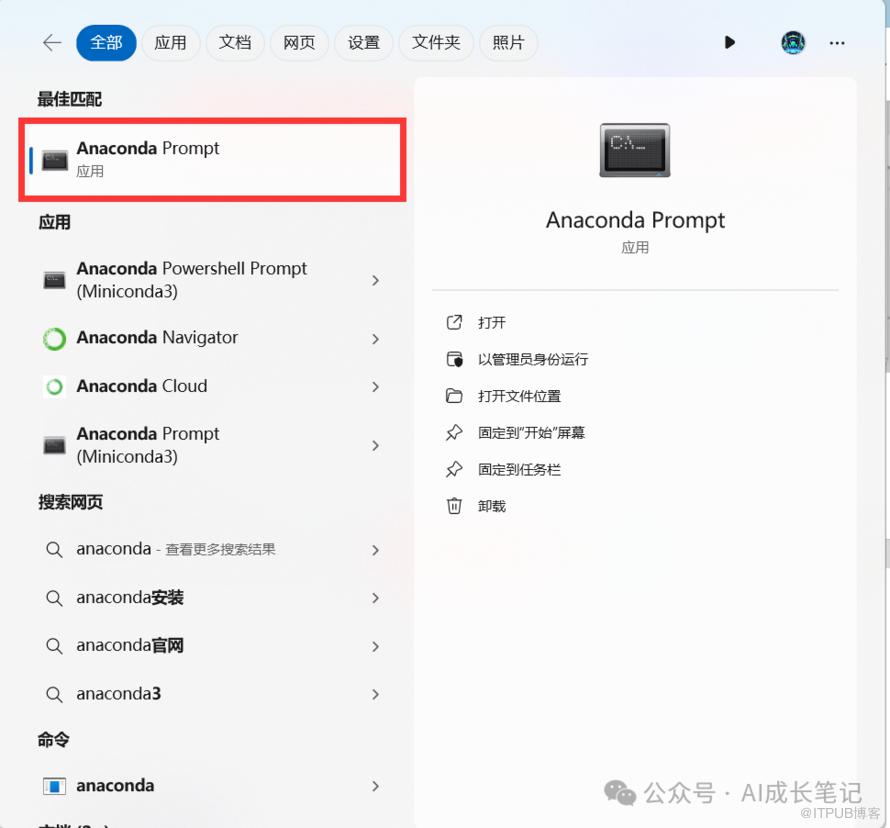This screenshot has height=828, width=890.
Task: Click the anaconda run command icon
Action: coord(54,787)
